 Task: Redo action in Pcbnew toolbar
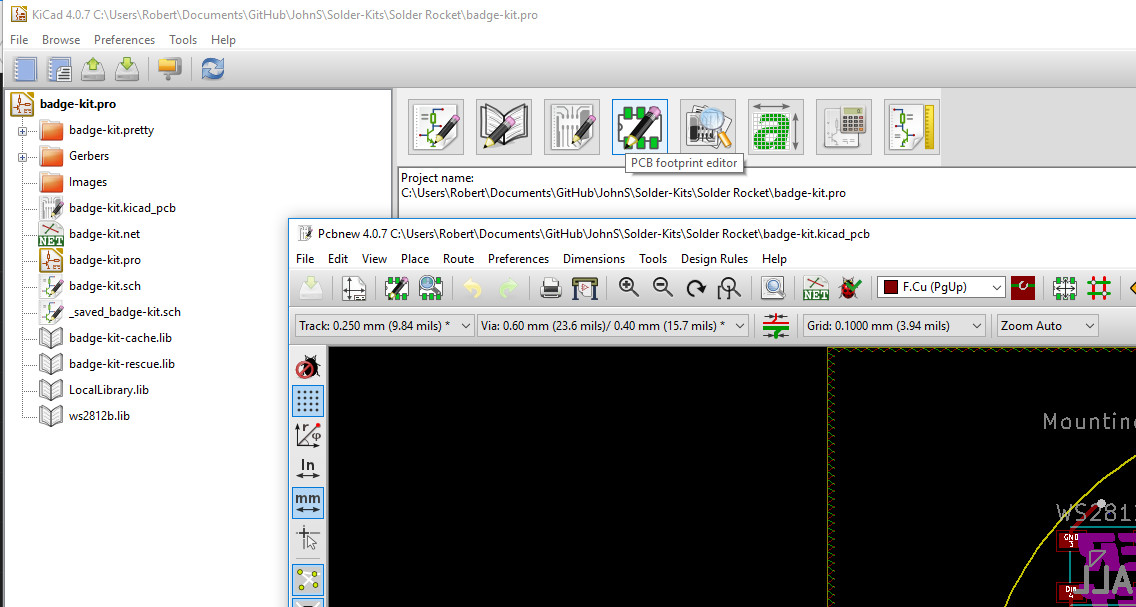[x=507, y=288]
